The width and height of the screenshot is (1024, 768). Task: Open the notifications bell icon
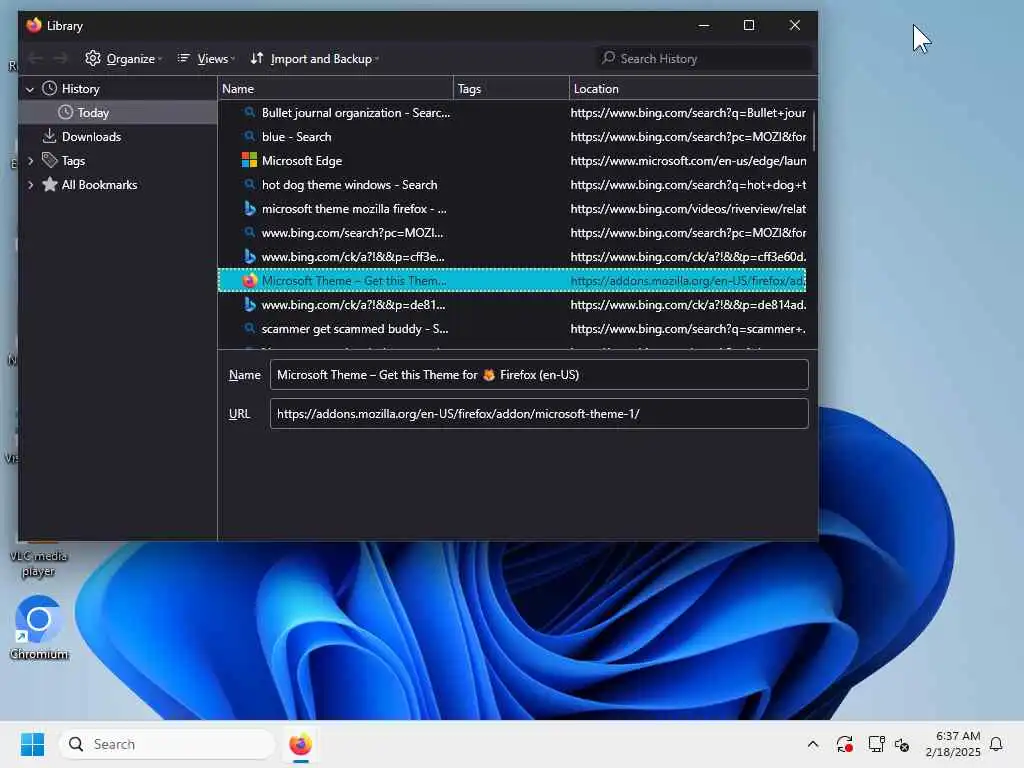point(996,744)
